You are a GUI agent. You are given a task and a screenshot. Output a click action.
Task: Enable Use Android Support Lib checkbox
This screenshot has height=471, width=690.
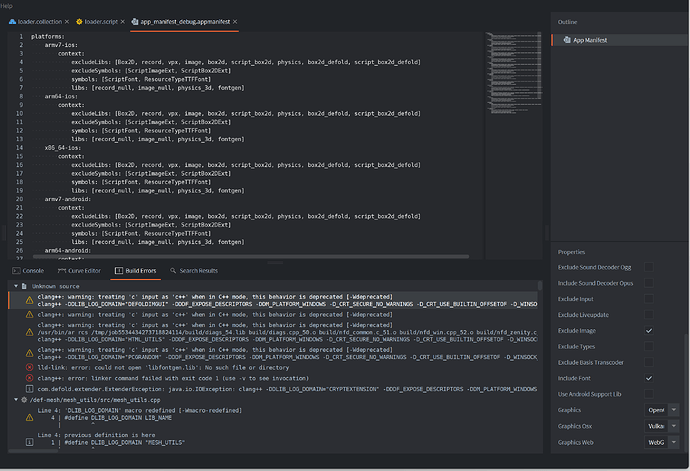(x=649, y=394)
